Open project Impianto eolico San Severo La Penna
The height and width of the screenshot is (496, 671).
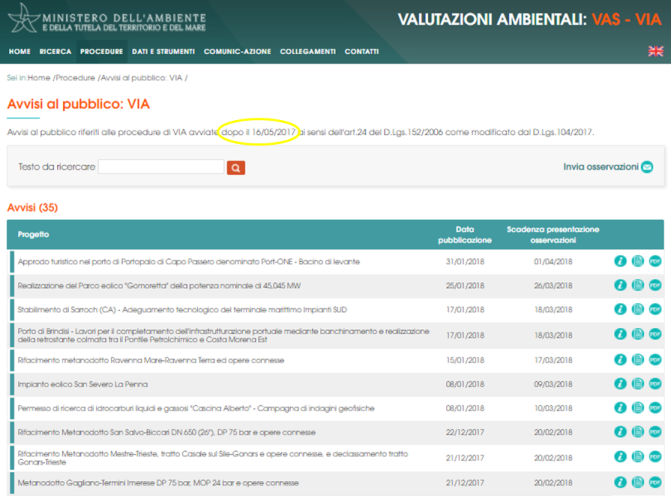[x=83, y=384]
